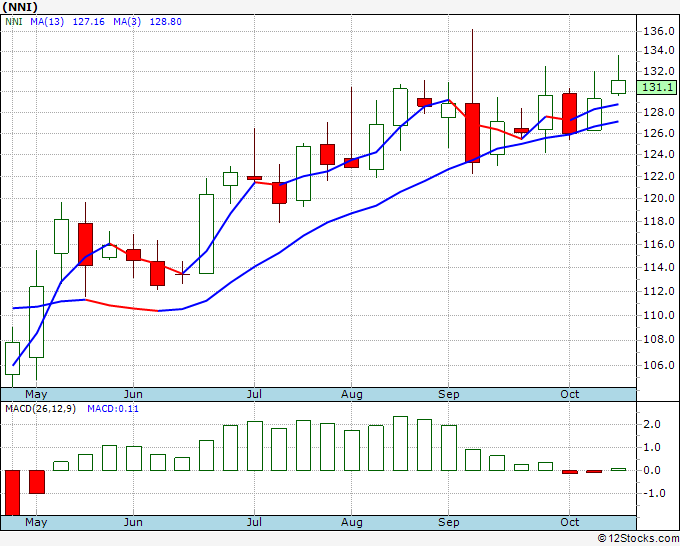Click the 126.0 price axis label

pyautogui.click(x=658, y=133)
